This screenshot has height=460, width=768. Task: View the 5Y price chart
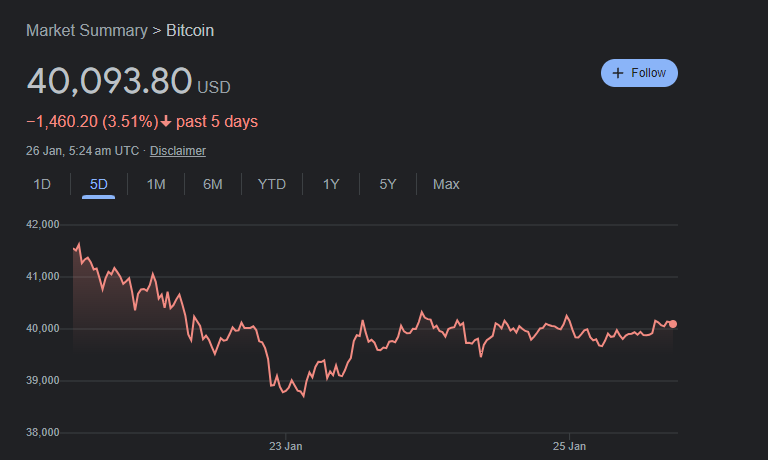pos(388,184)
